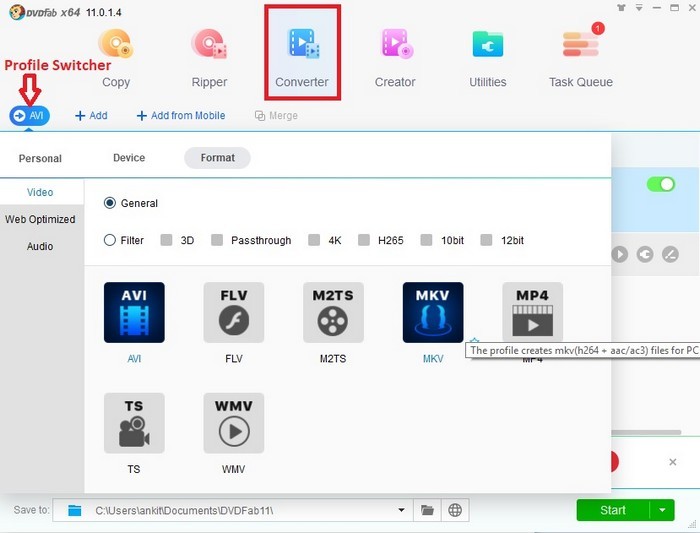
Task: Switch to the Format tab
Action: click(x=217, y=158)
